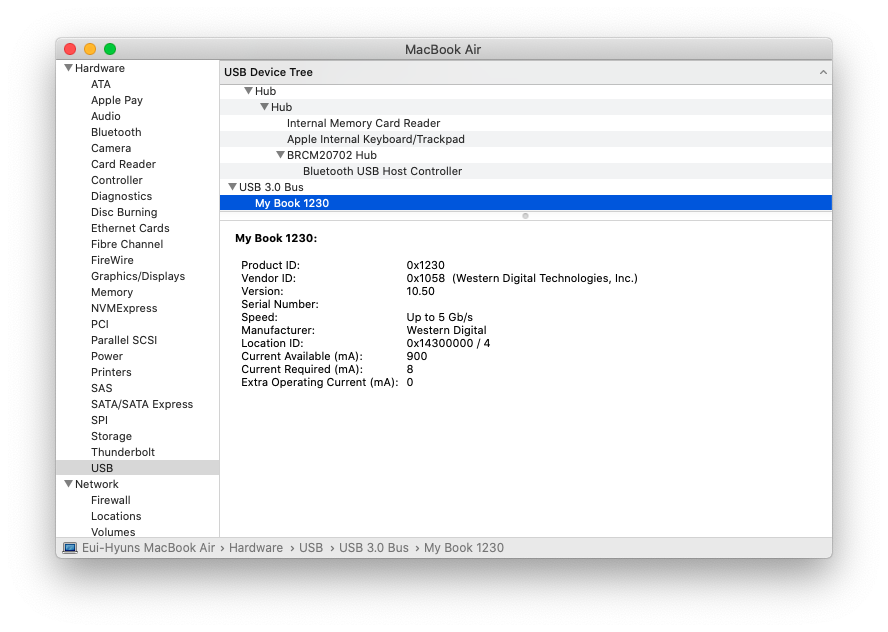Open Parallel SCSI section
The height and width of the screenshot is (632, 888).
pos(124,340)
